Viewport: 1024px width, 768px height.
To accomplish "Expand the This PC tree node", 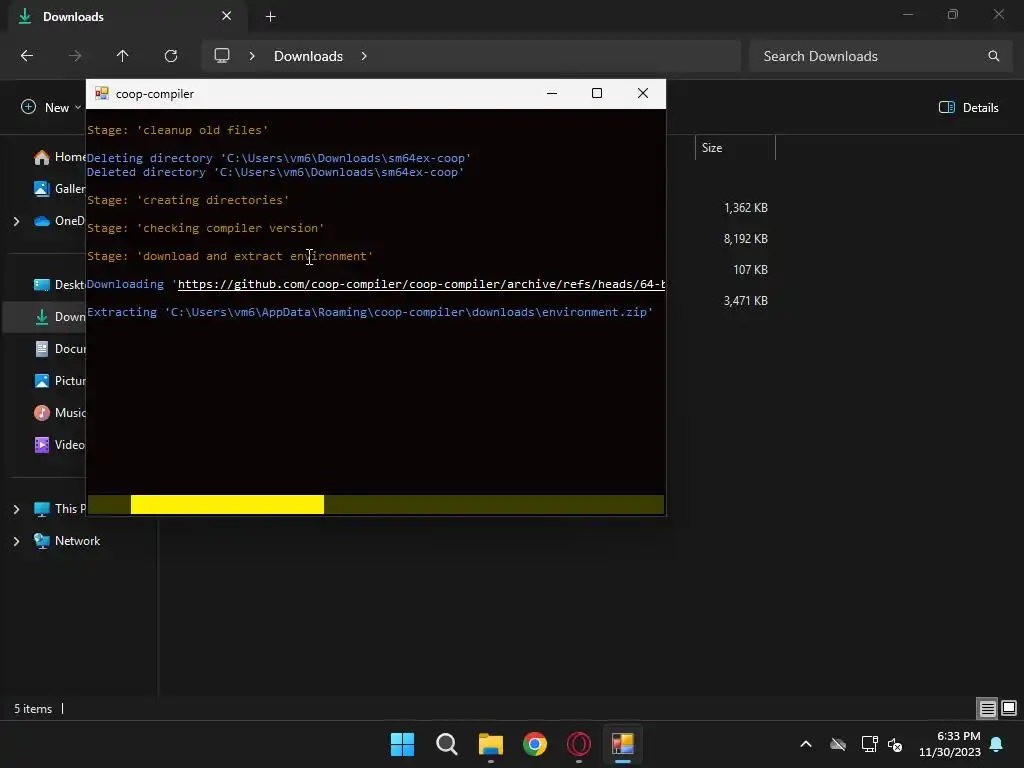I will pos(16,509).
